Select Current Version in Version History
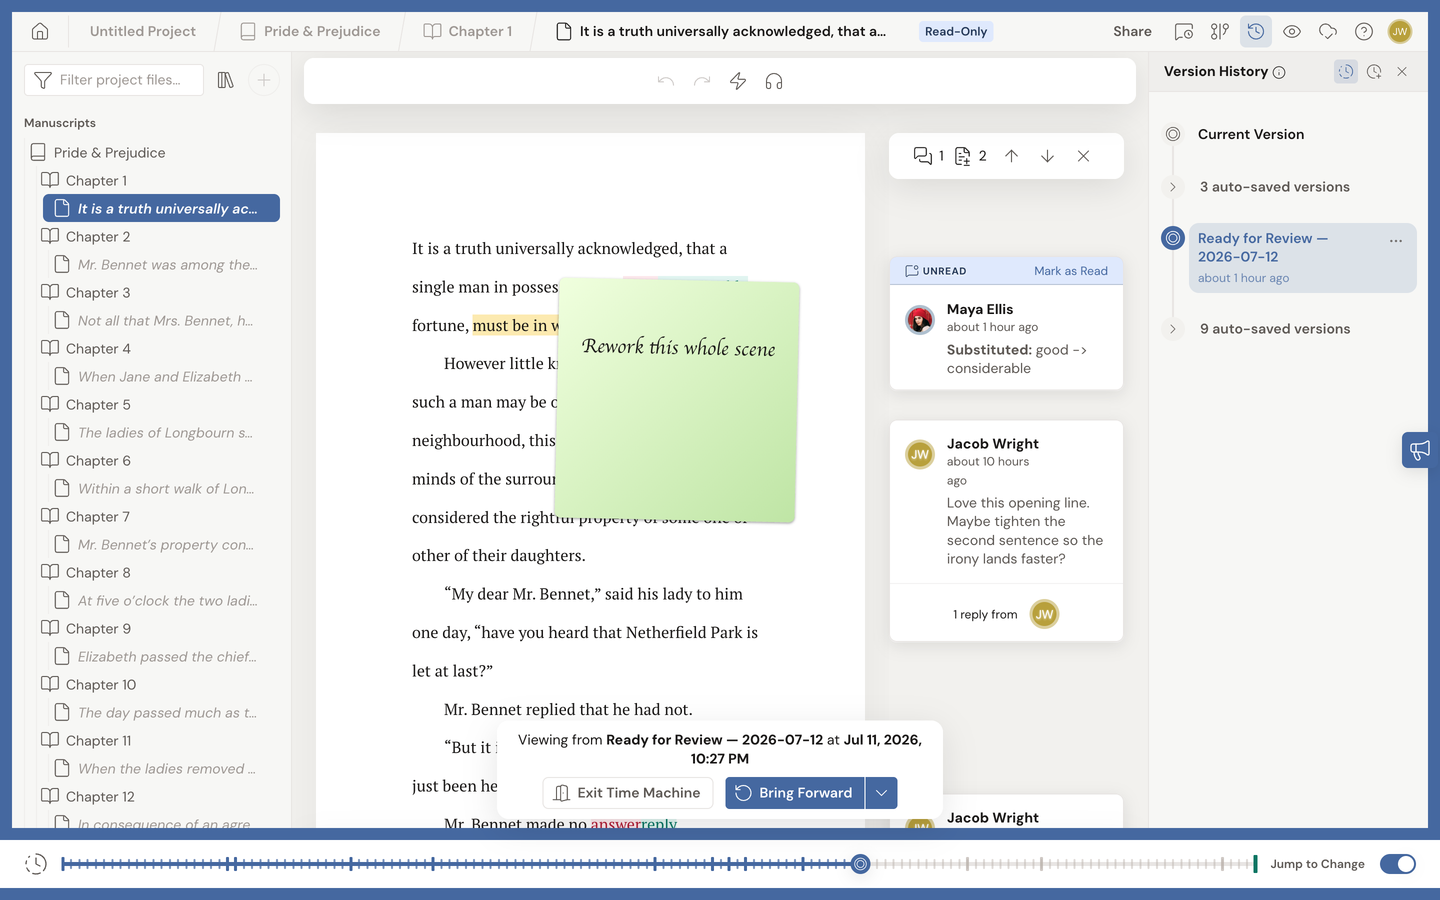Viewport: 1440px width, 900px height. [x=1251, y=134]
